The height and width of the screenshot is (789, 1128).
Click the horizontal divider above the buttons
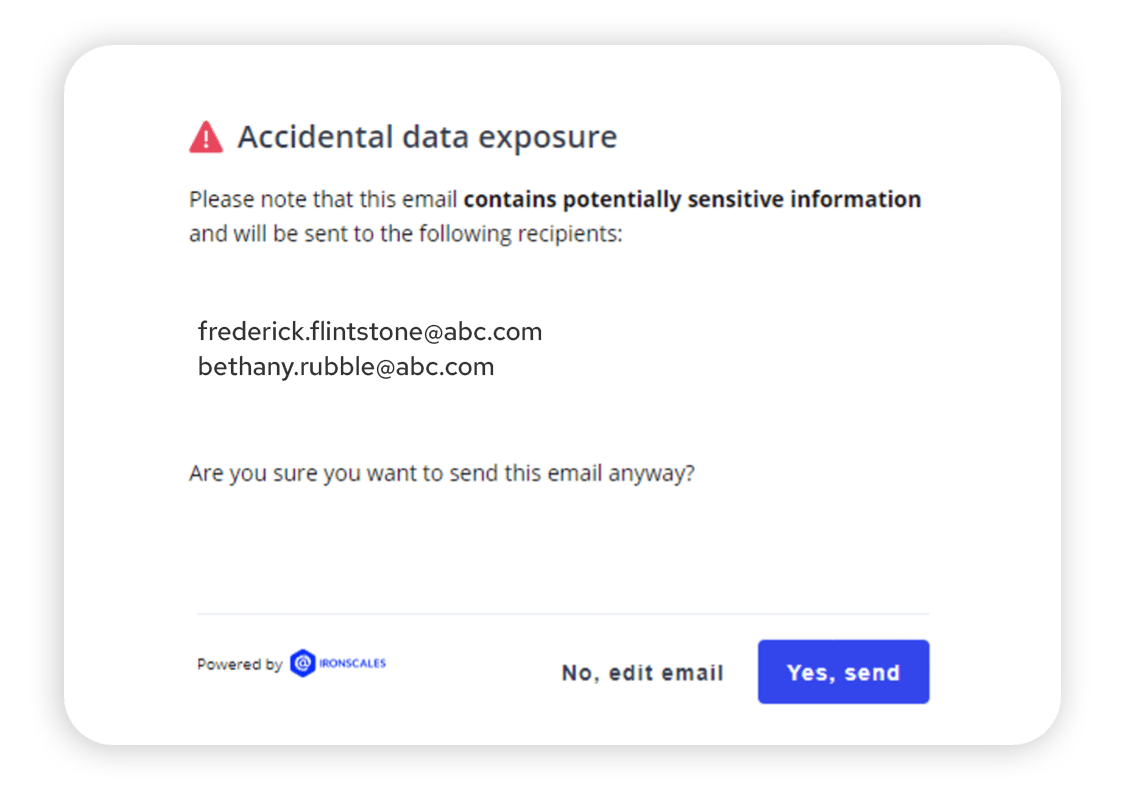pos(563,614)
